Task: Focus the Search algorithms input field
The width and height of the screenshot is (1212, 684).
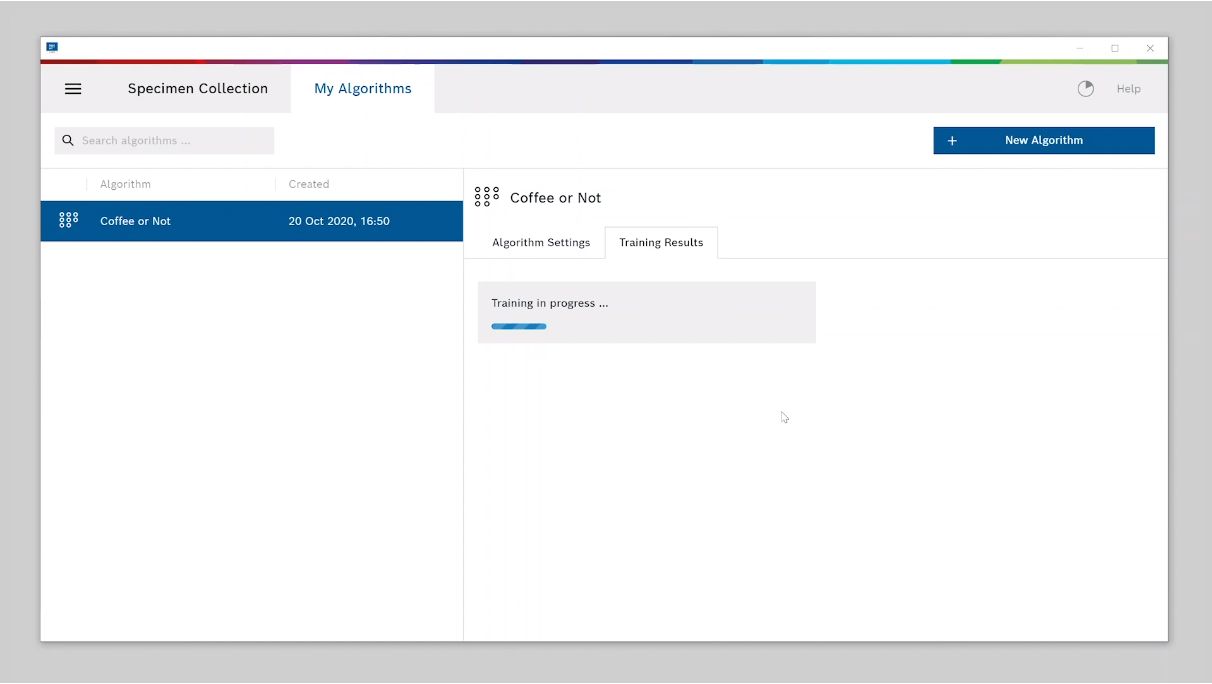Action: (x=170, y=141)
